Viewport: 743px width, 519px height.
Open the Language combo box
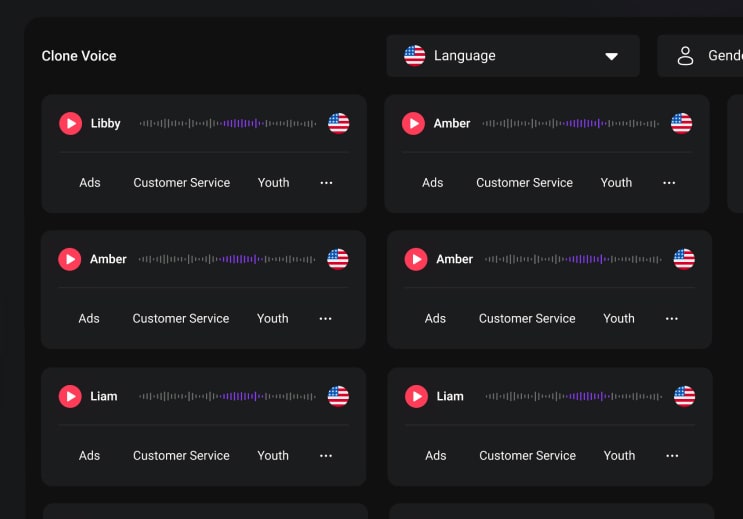point(512,56)
